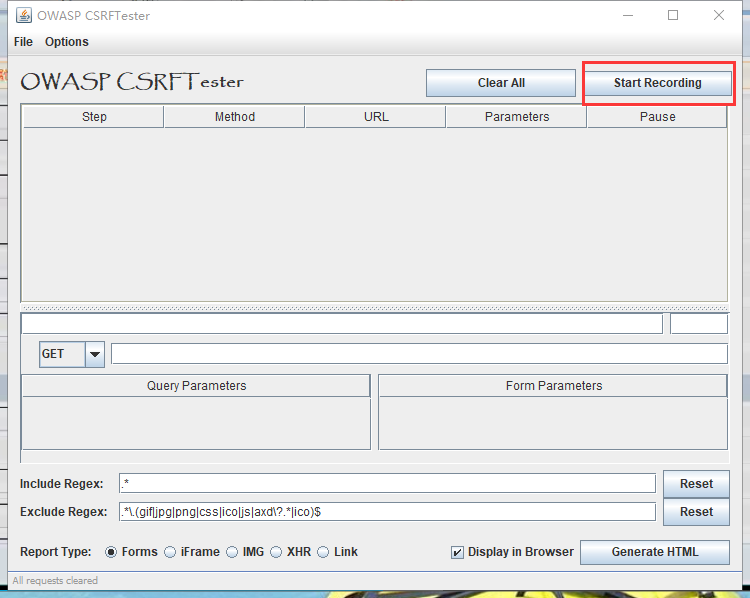Click the small field right of the wide text field
This screenshot has height=598, width=750.
click(699, 324)
